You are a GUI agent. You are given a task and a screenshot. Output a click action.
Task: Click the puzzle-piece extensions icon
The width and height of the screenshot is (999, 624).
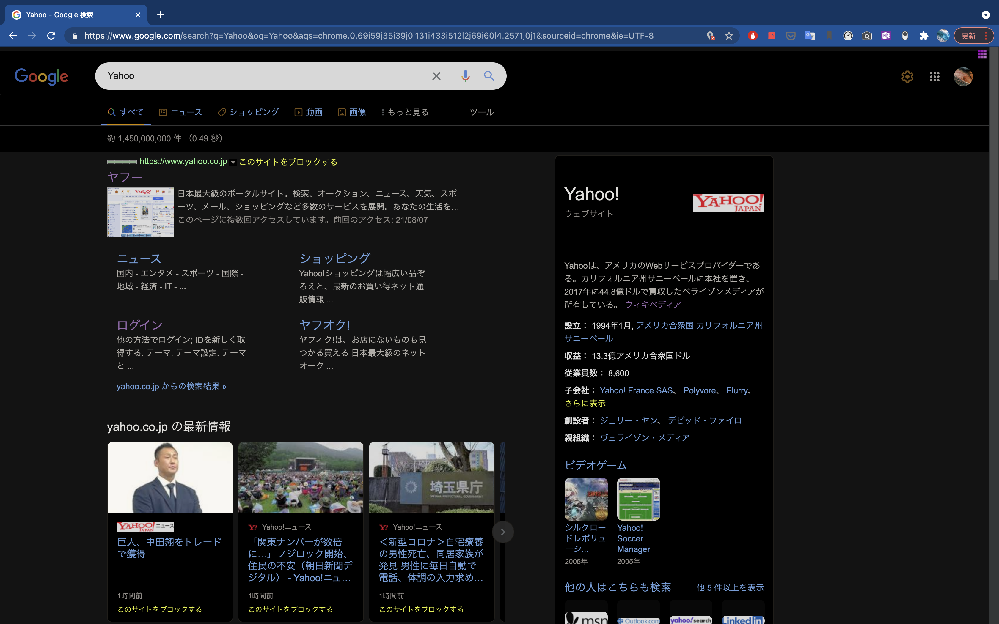click(x=923, y=36)
